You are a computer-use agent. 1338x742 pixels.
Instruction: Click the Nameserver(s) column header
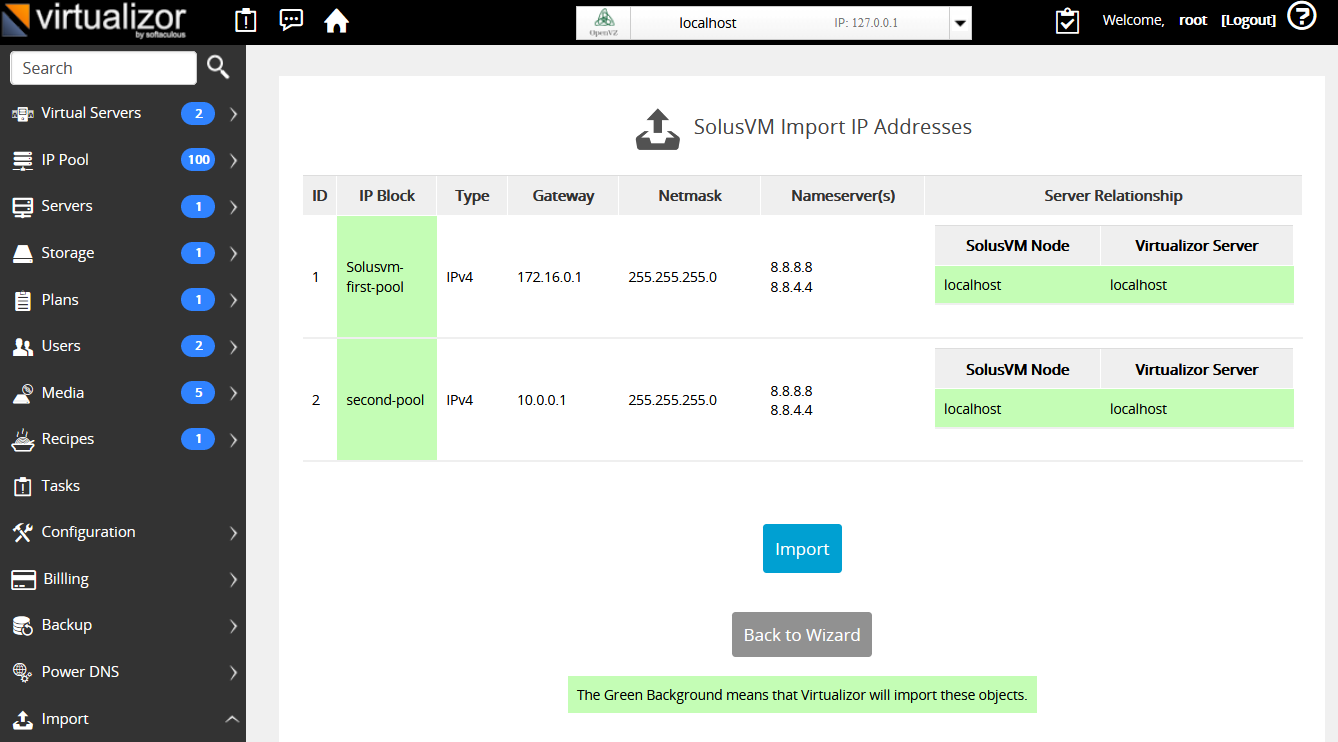843,196
